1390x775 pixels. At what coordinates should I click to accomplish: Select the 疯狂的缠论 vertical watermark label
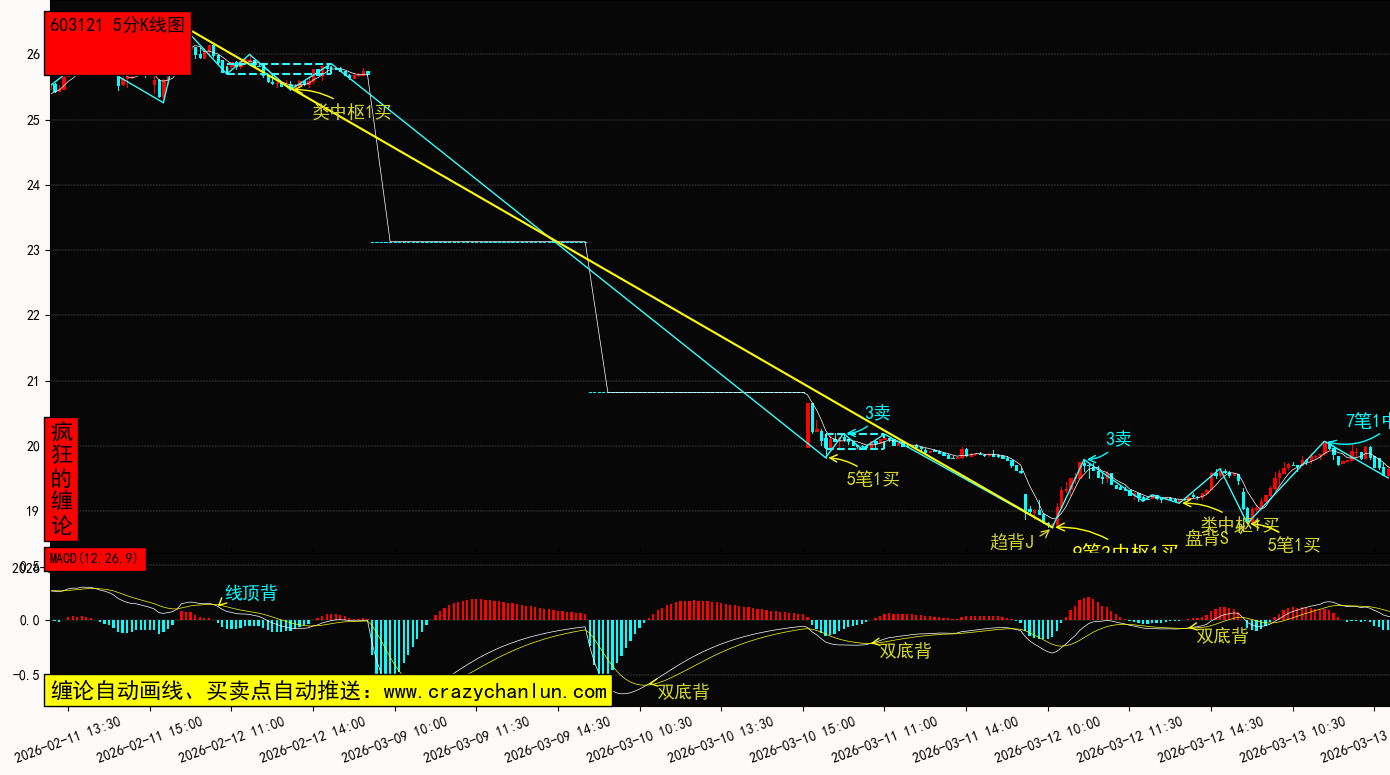(61, 479)
